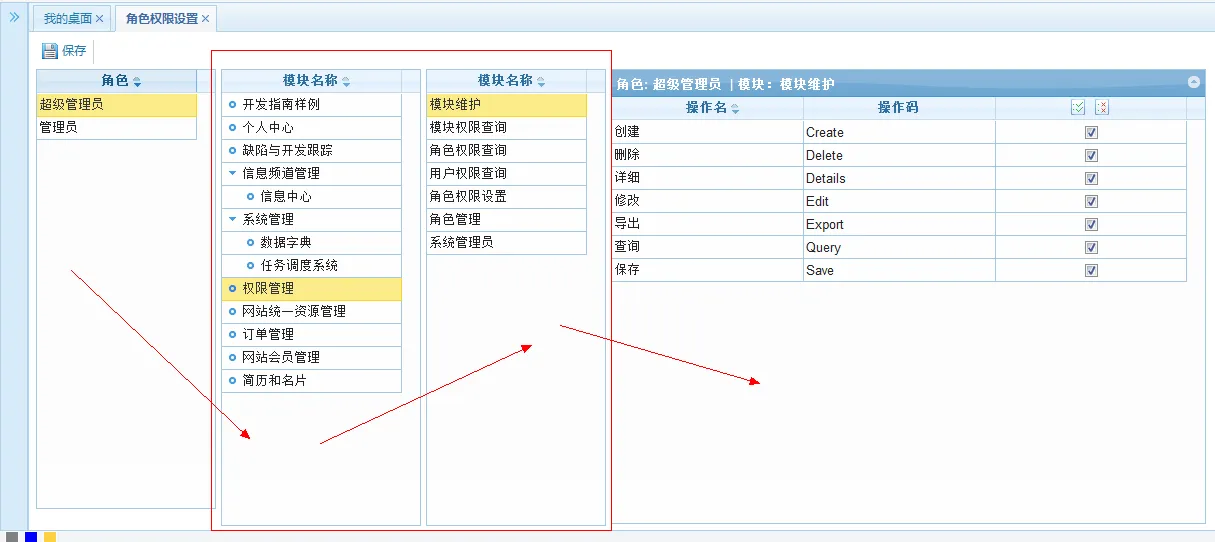
Task: Select the 角色管理 module row
Action: coord(507,219)
